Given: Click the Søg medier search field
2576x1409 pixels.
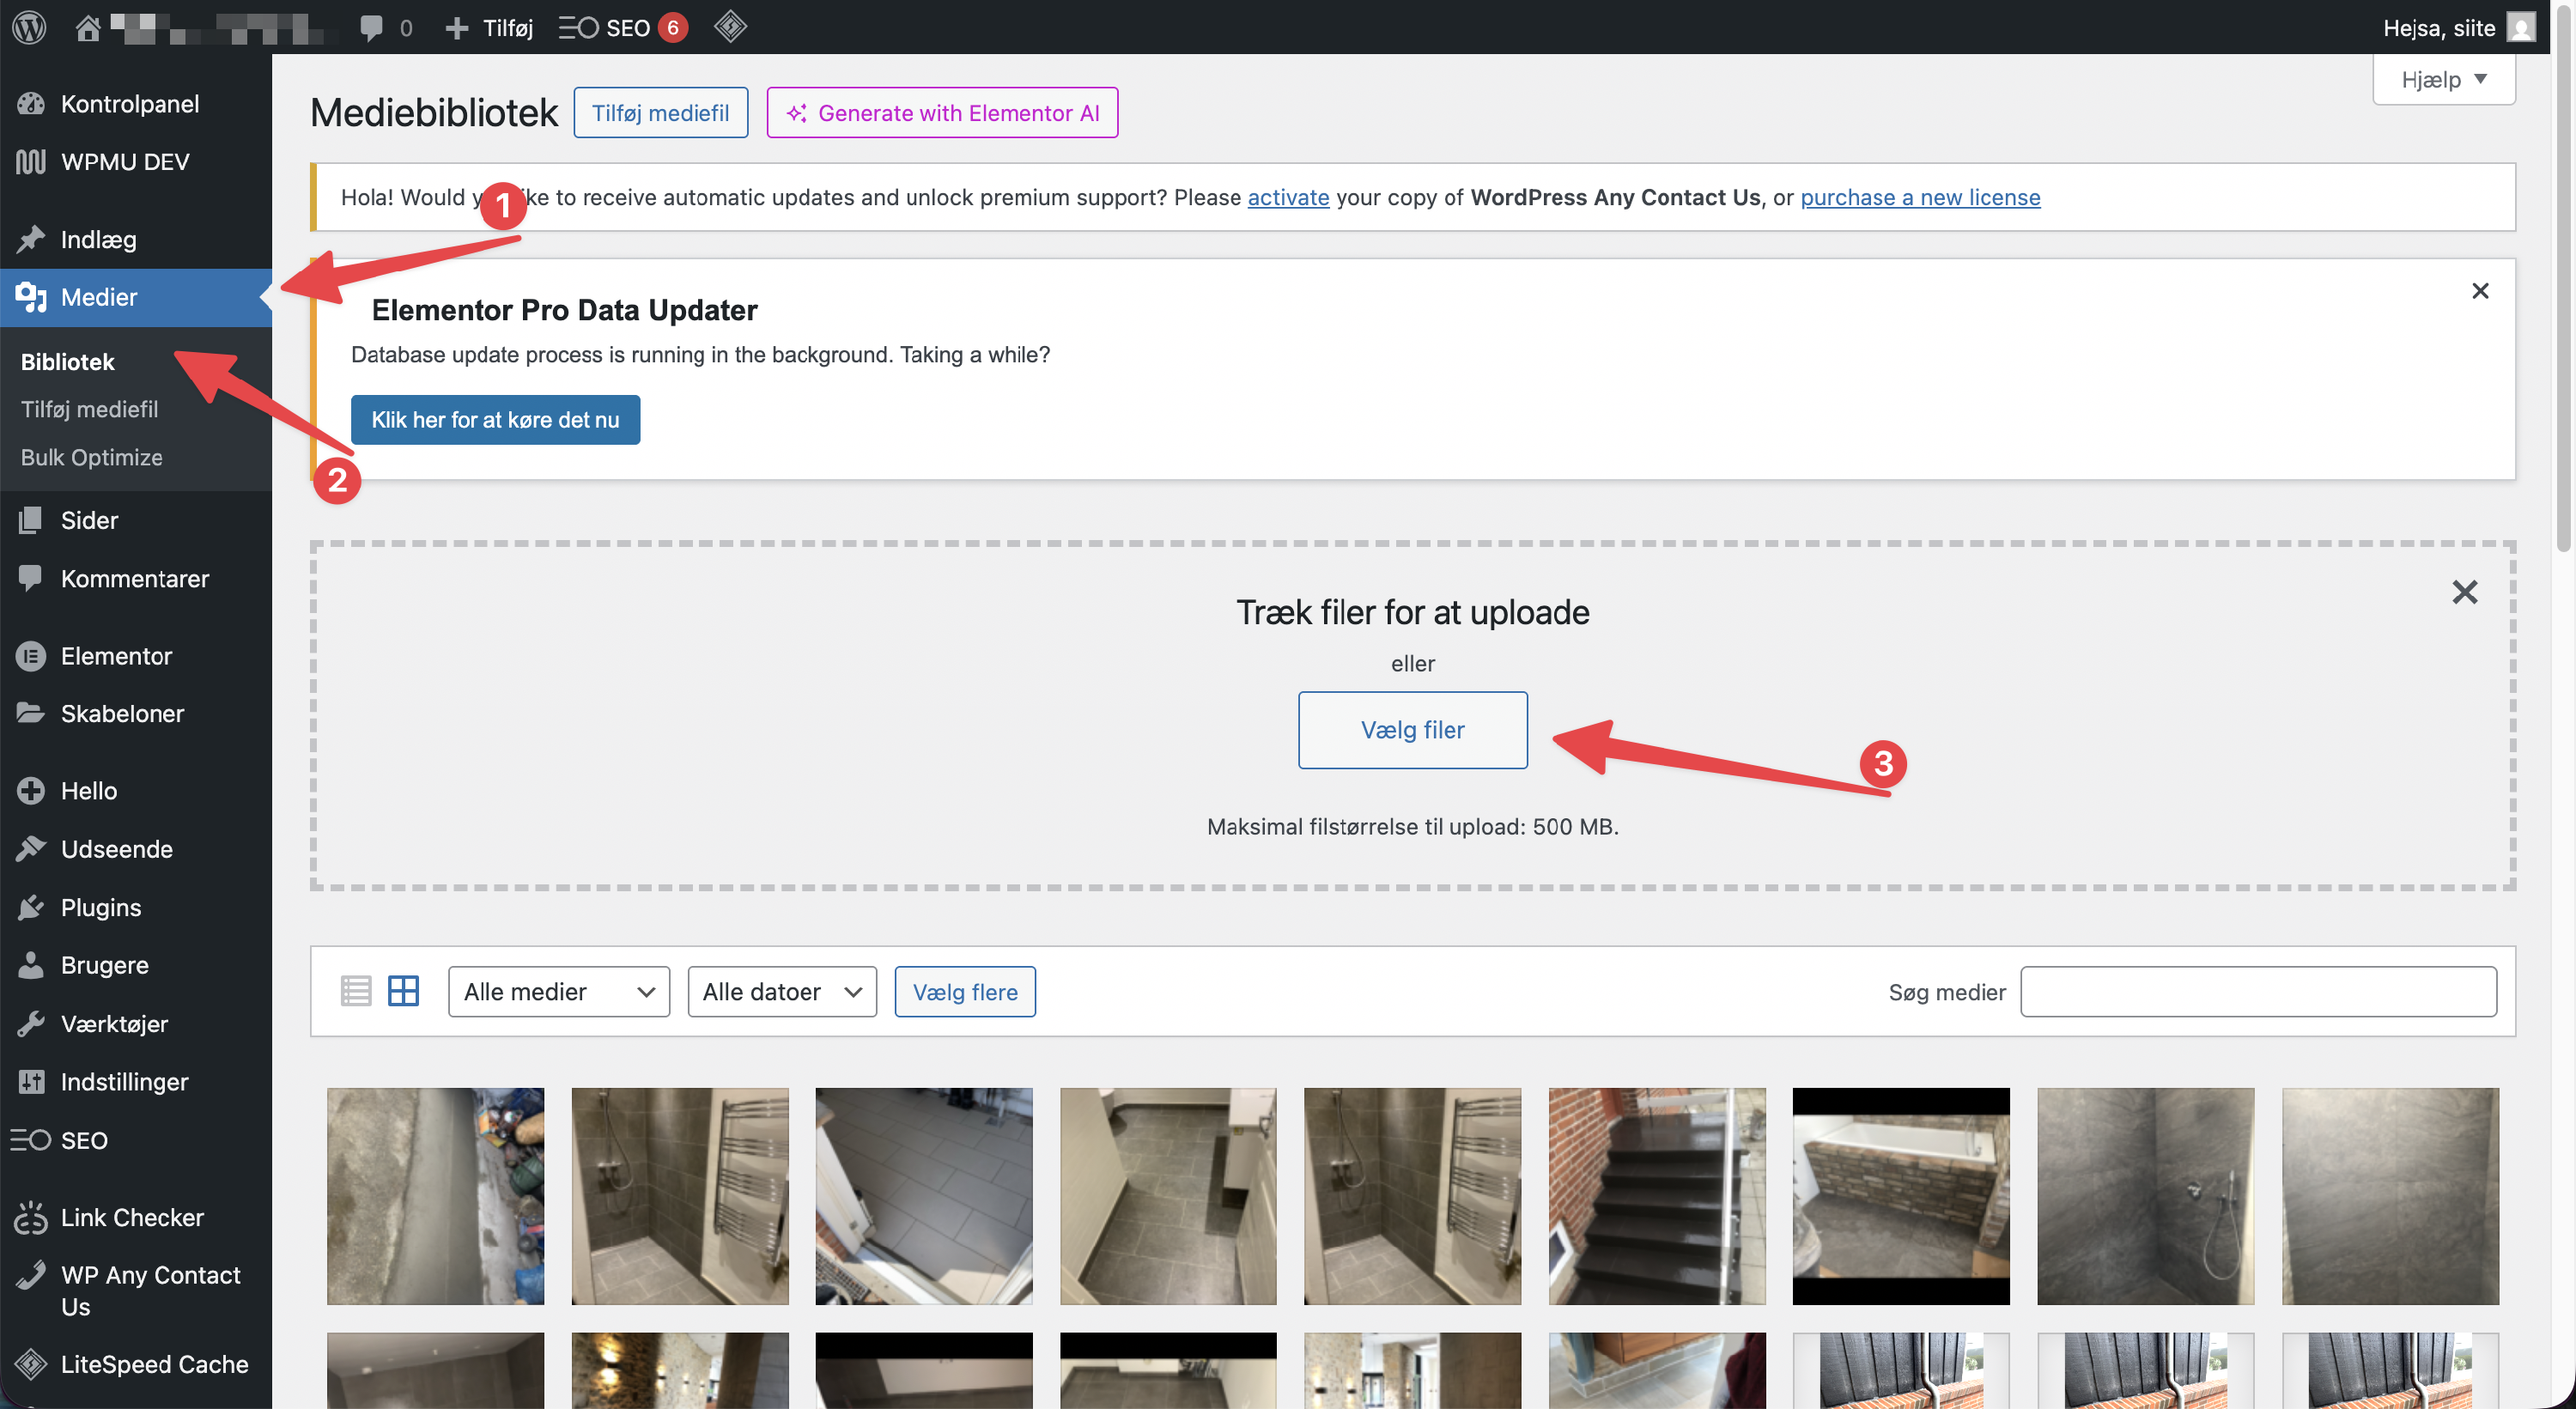Looking at the screenshot, I should pyautogui.click(x=2258, y=991).
